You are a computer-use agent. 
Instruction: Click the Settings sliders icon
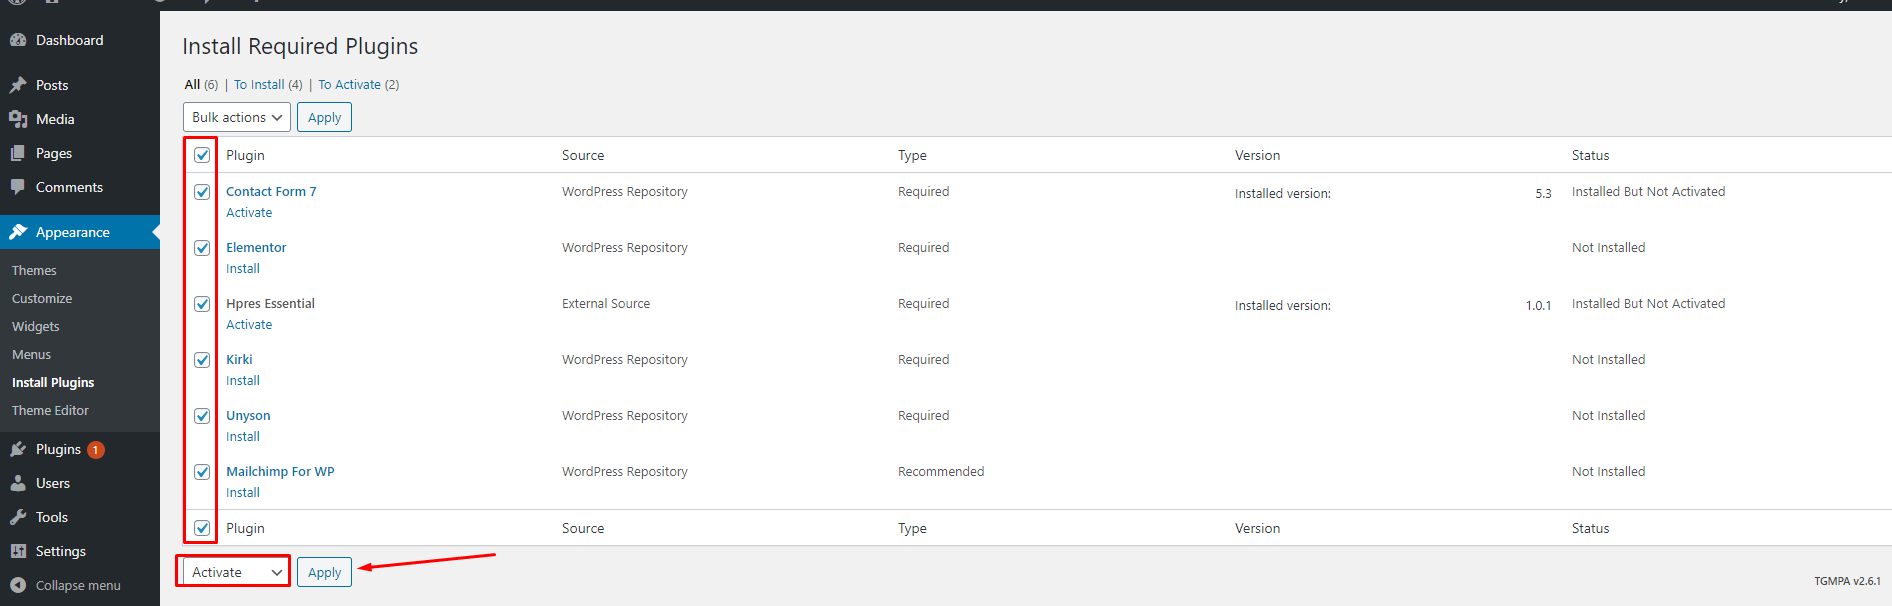[18, 551]
